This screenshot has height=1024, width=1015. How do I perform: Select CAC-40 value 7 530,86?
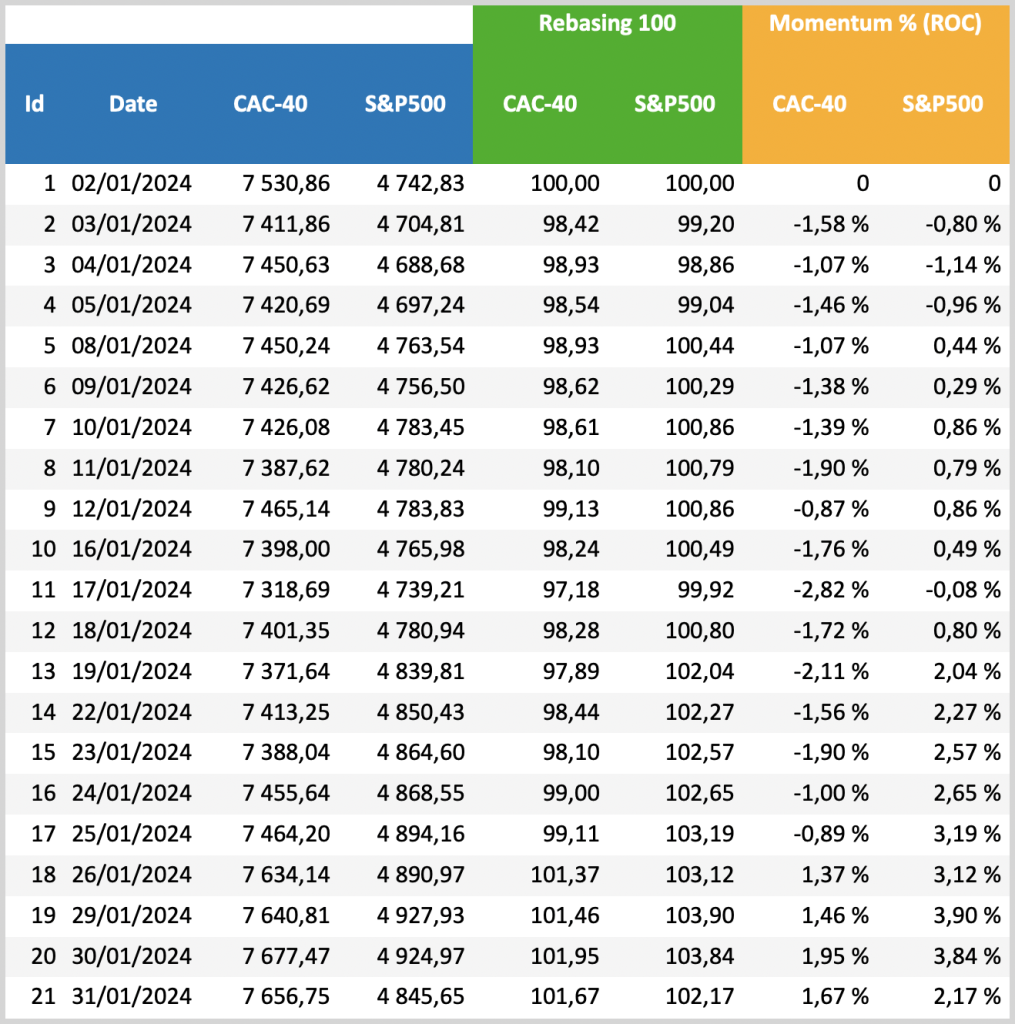point(286,184)
